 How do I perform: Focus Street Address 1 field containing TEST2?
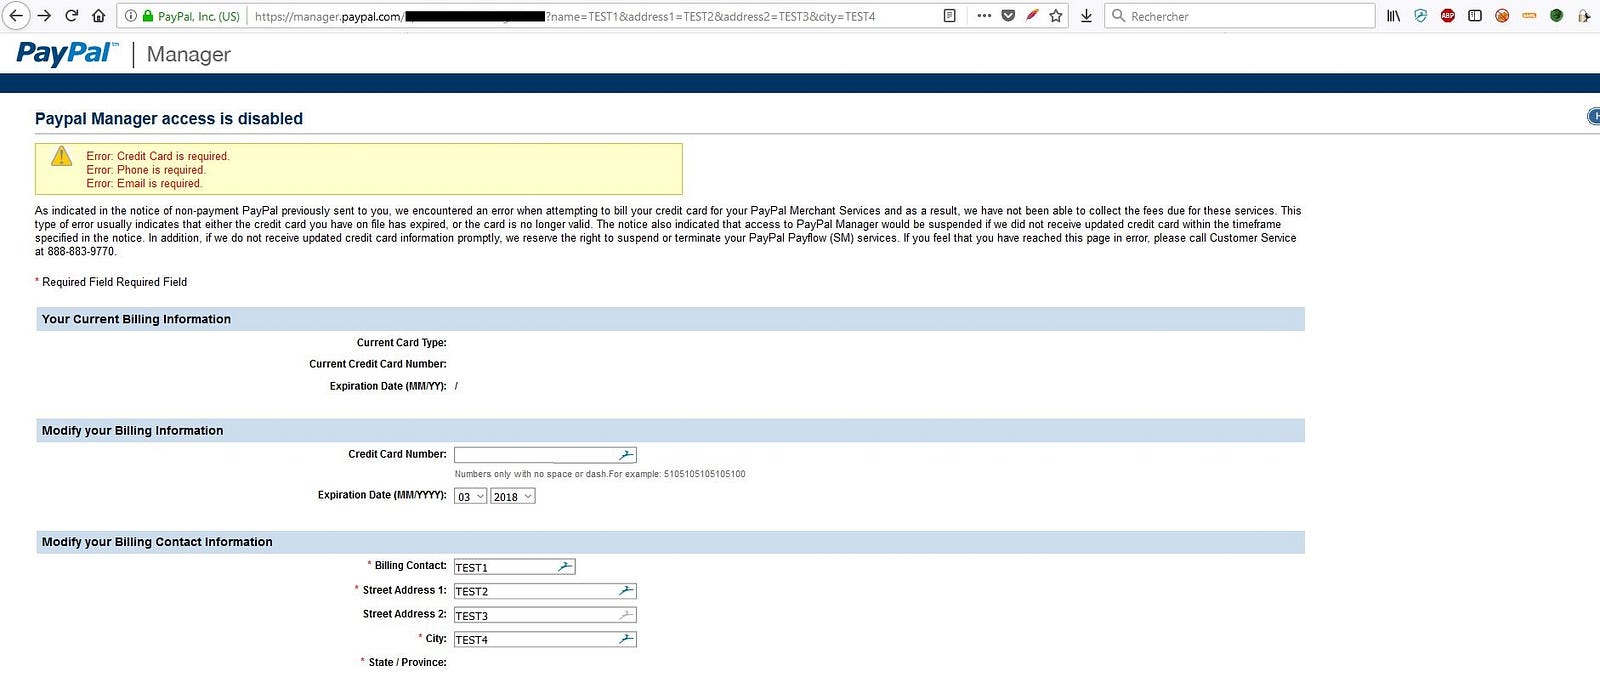[x=545, y=591]
